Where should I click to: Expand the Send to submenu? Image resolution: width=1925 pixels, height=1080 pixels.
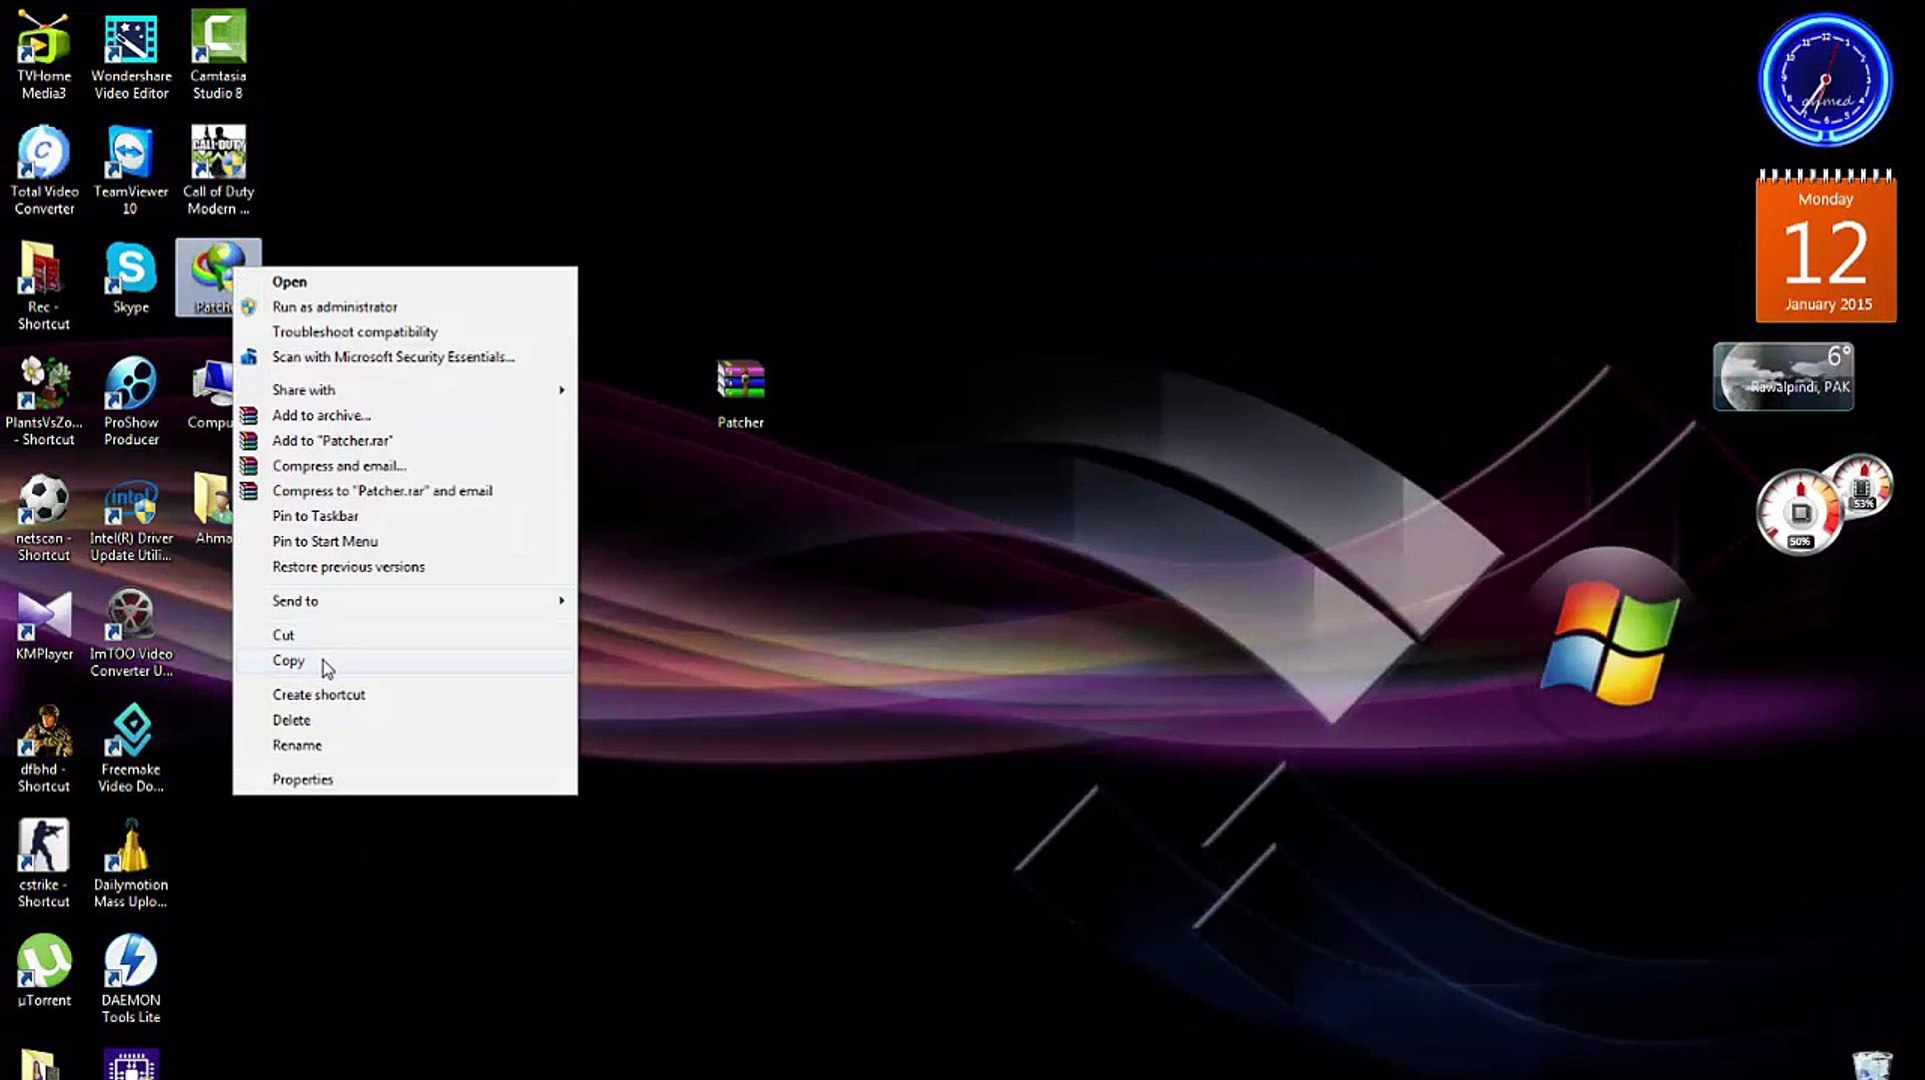405,601
